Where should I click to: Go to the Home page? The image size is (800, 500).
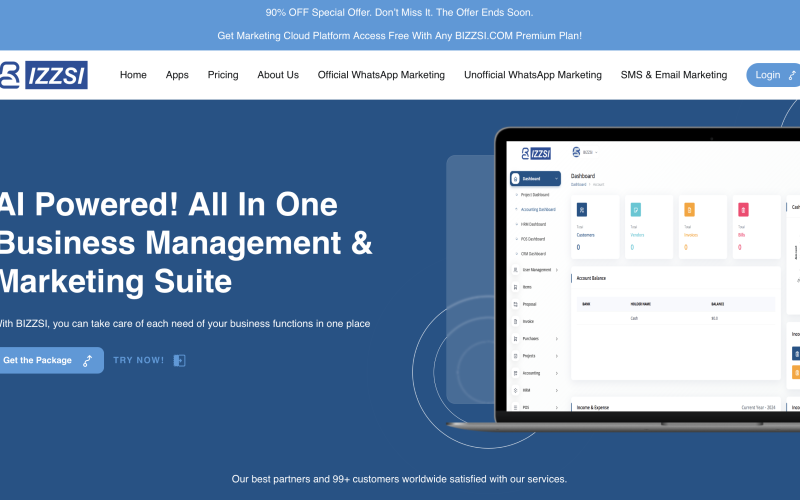pyautogui.click(x=133, y=75)
